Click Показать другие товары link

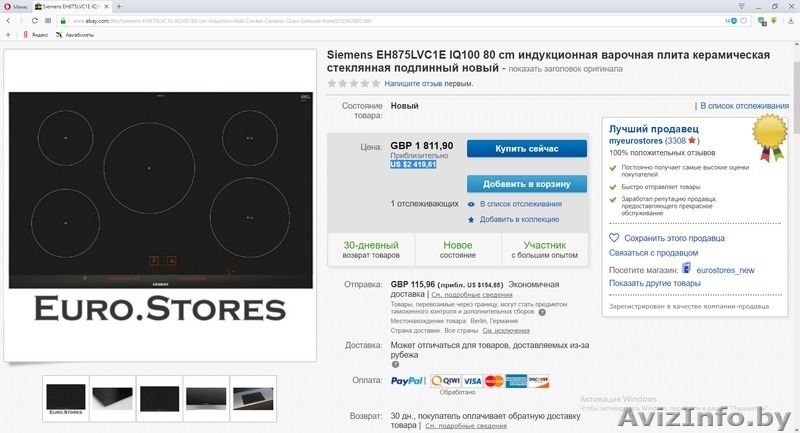[x=654, y=283]
